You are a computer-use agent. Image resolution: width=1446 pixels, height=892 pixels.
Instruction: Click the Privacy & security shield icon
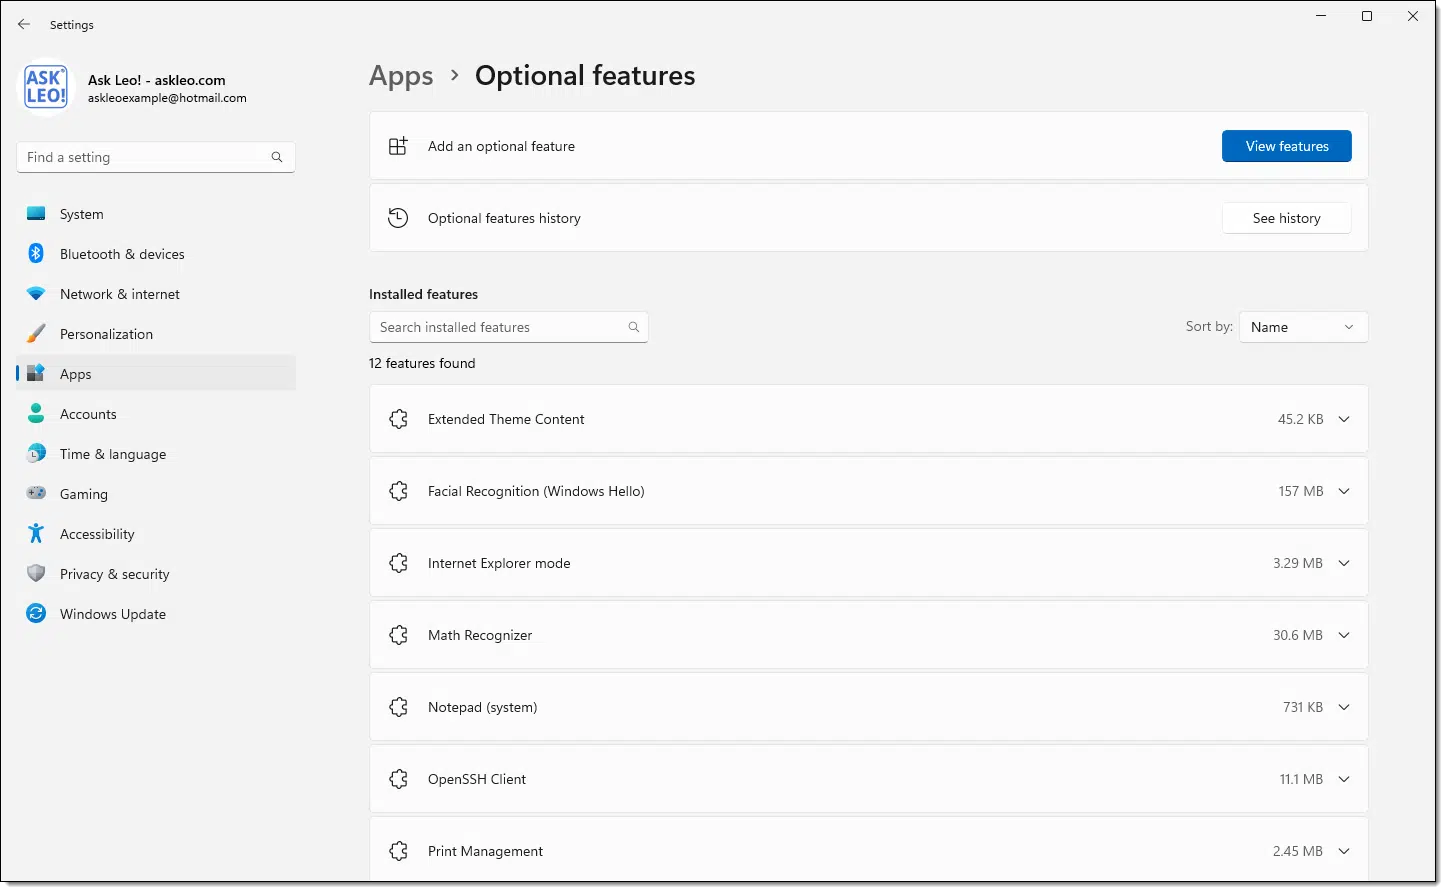[x=36, y=574]
